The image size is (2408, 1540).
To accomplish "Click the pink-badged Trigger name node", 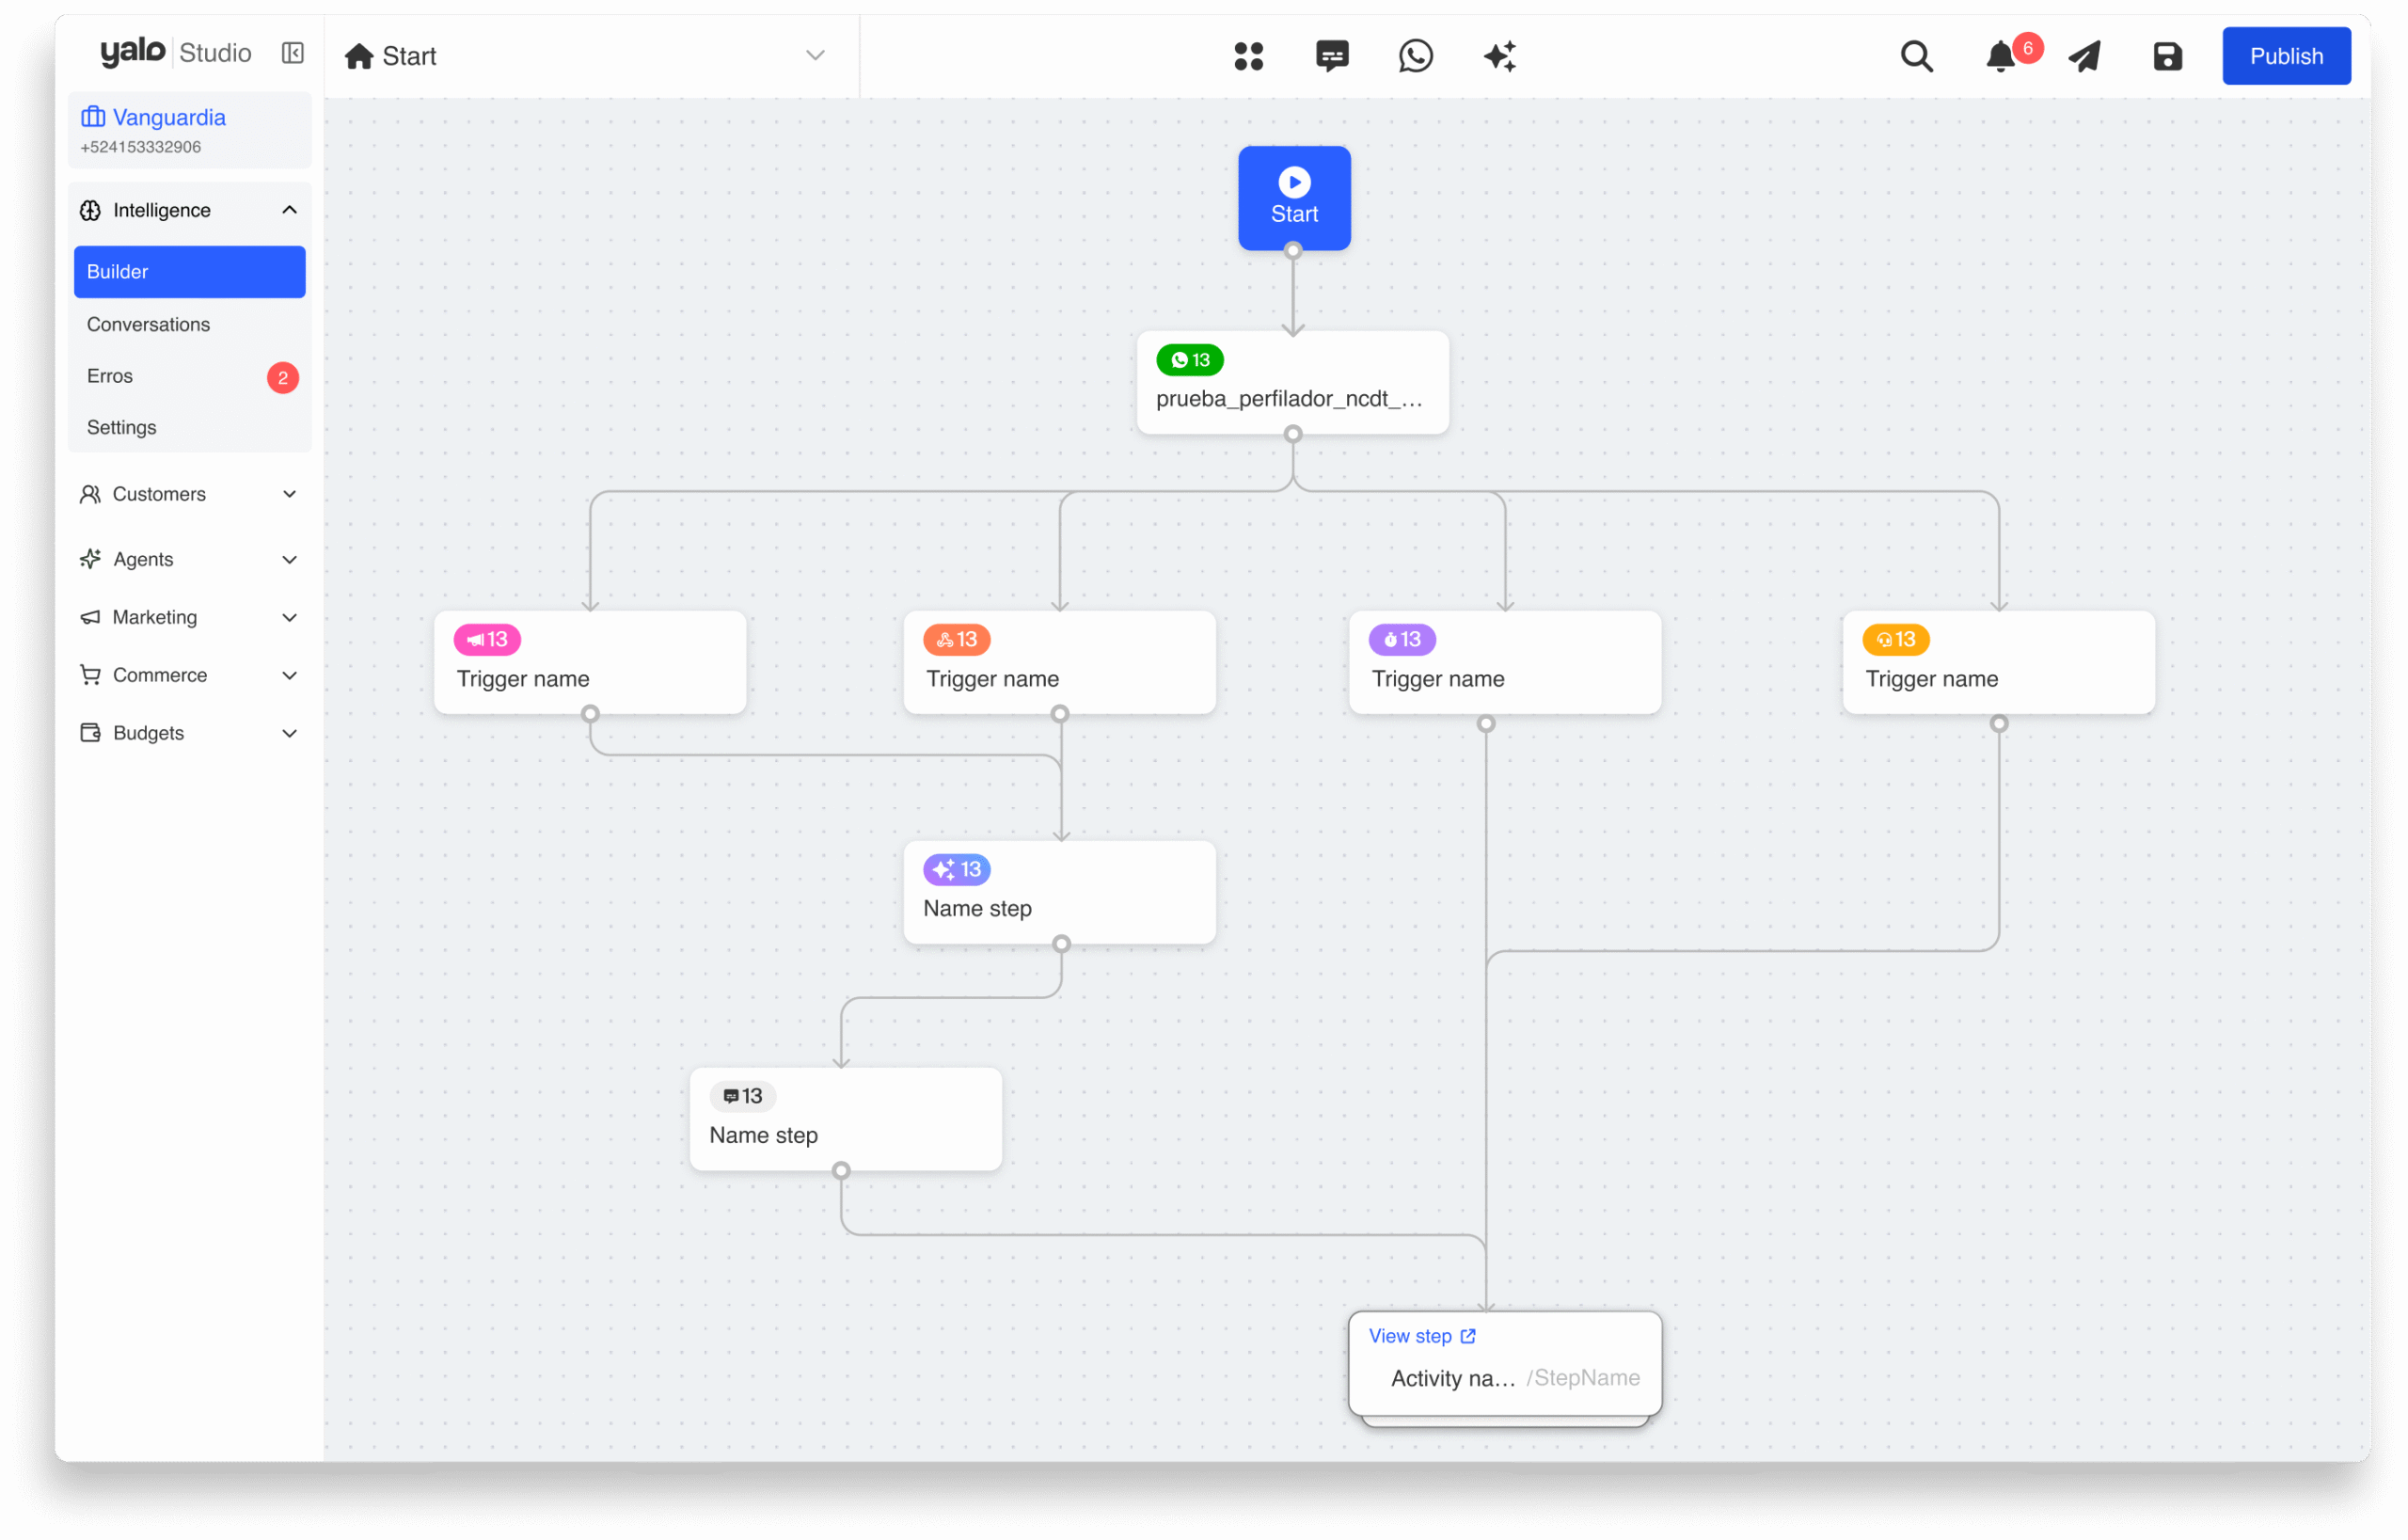I will (590, 662).
